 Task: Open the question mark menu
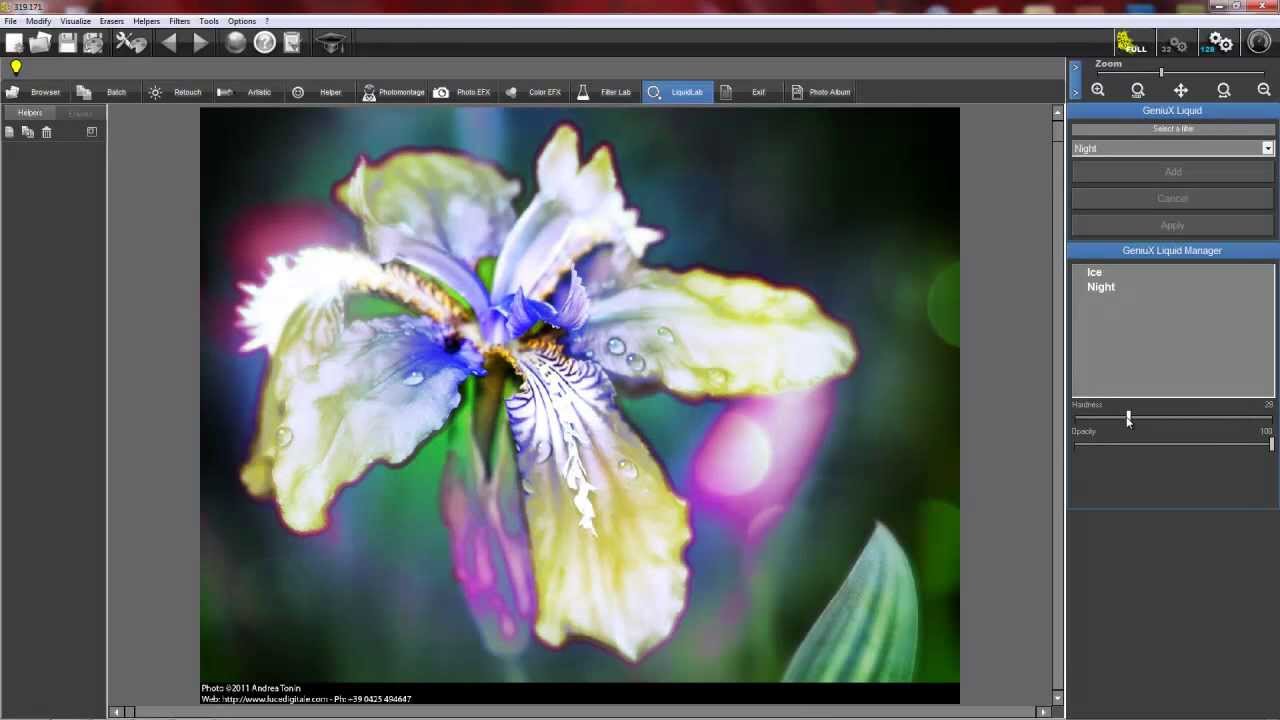(x=267, y=21)
